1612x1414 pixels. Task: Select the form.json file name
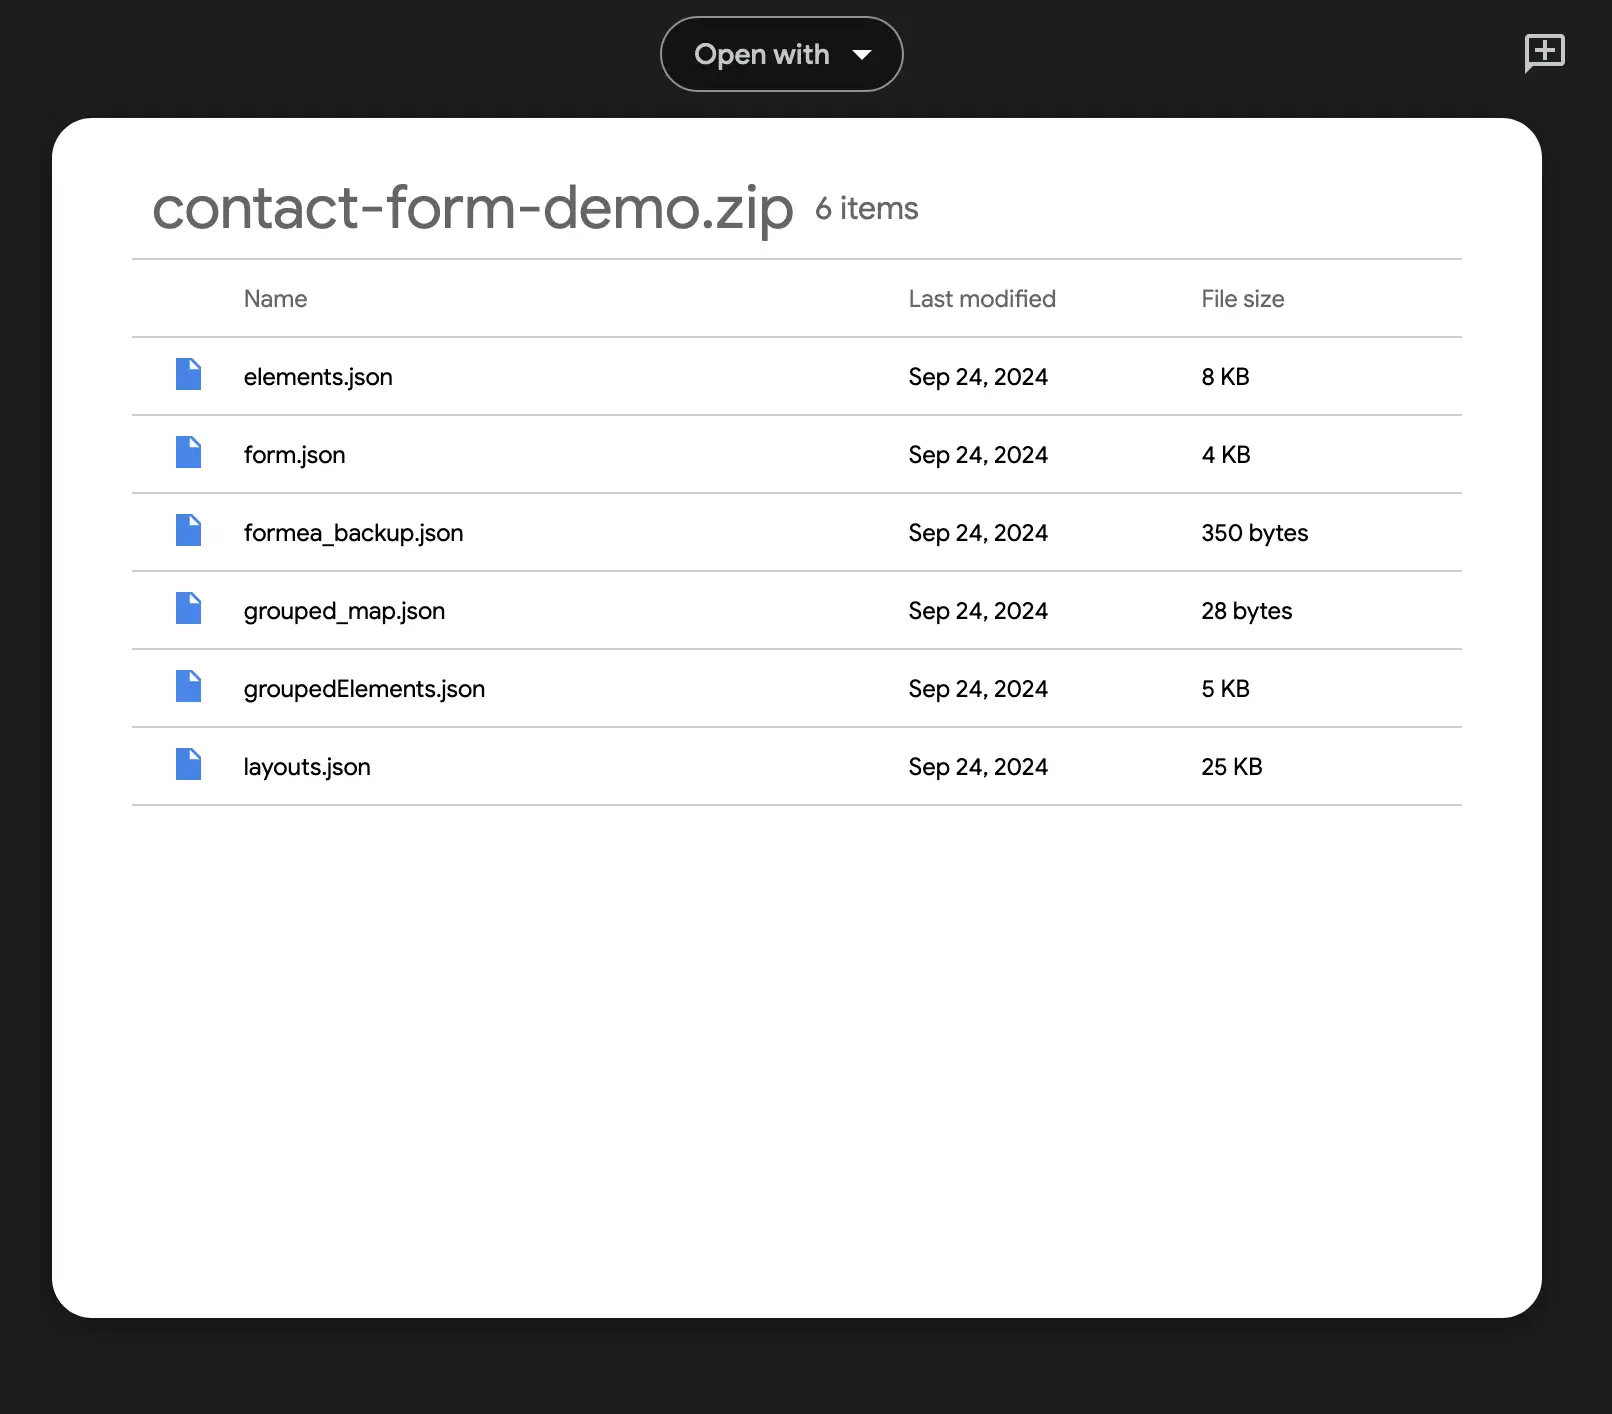tap(294, 455)
